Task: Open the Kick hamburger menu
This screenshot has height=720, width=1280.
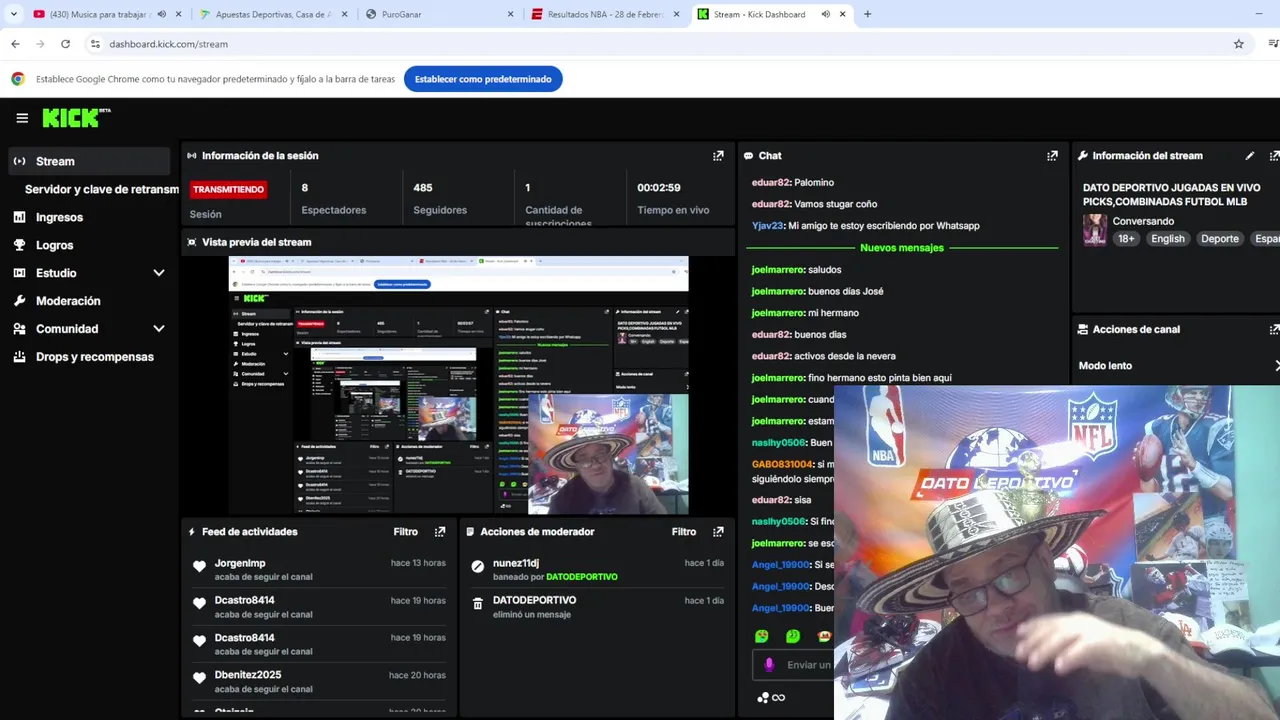Action: 22,118
